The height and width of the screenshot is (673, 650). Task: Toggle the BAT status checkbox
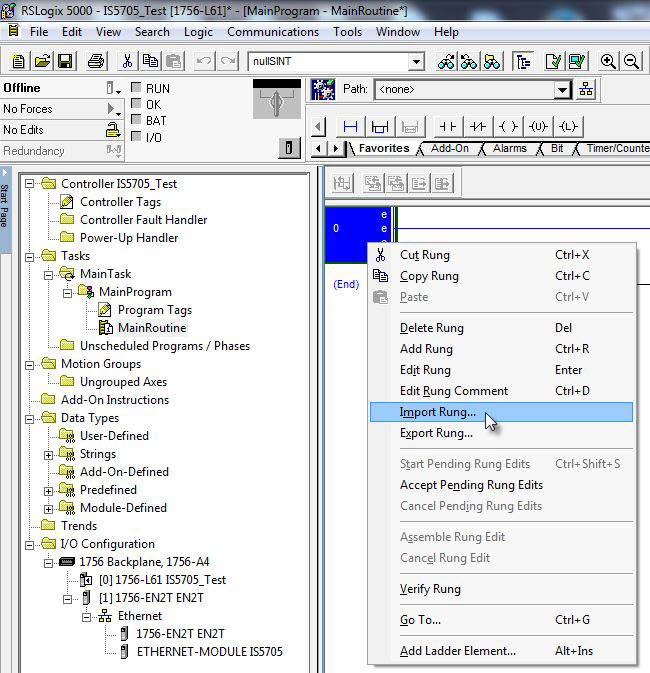click(x=137, y=120)
